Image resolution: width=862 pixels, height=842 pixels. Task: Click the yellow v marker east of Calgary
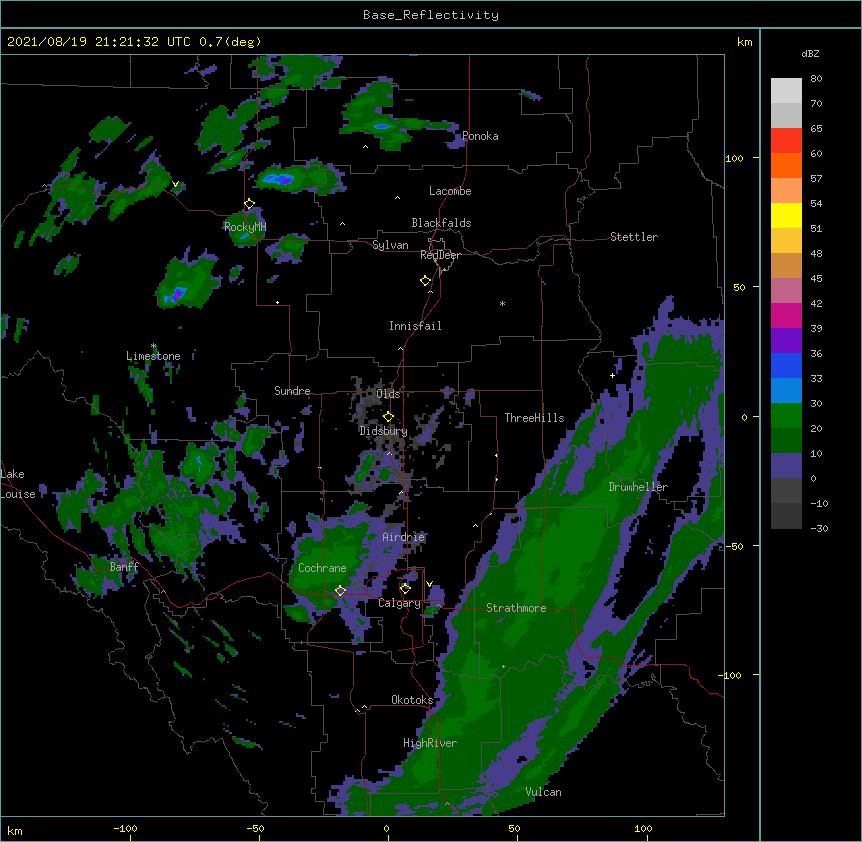429,584
